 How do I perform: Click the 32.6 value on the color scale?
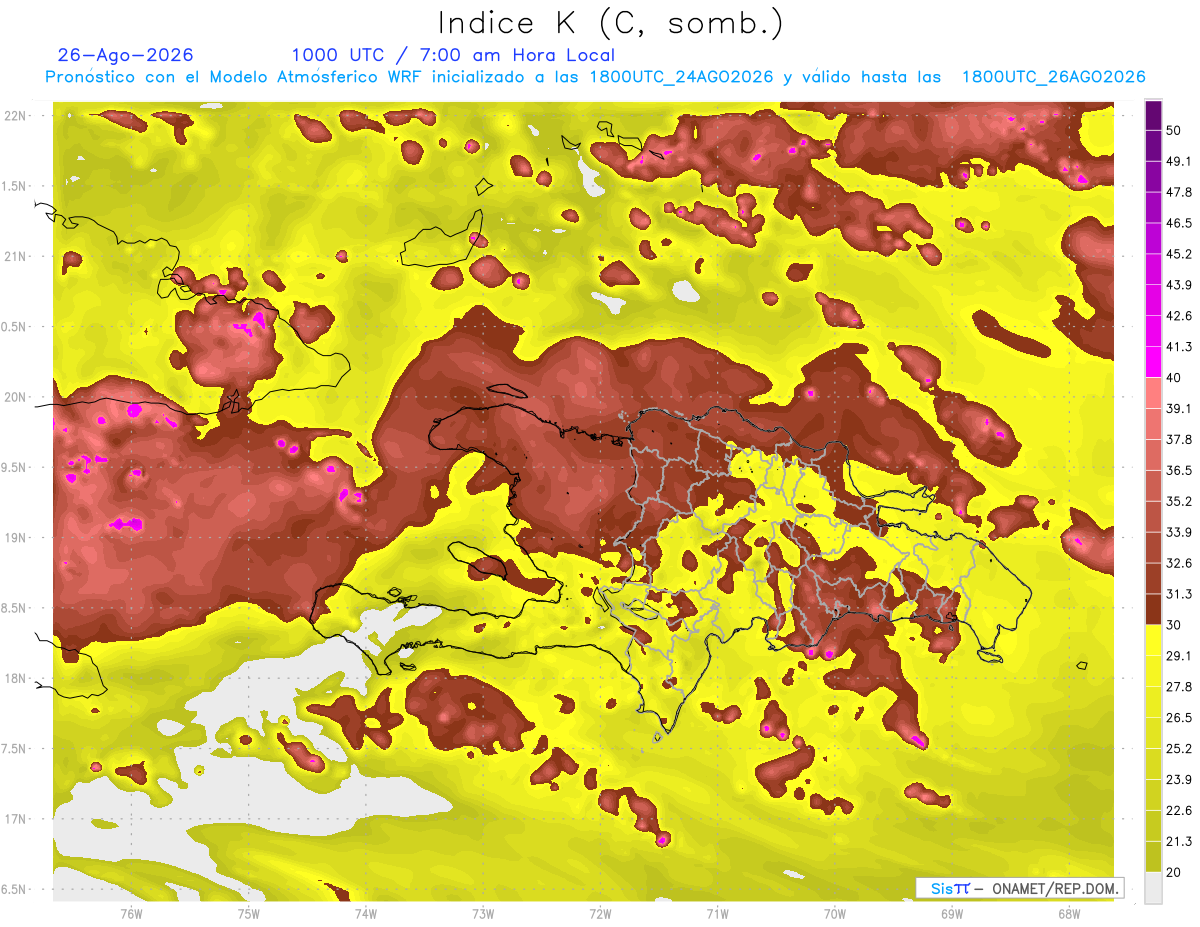(1178, 564)
